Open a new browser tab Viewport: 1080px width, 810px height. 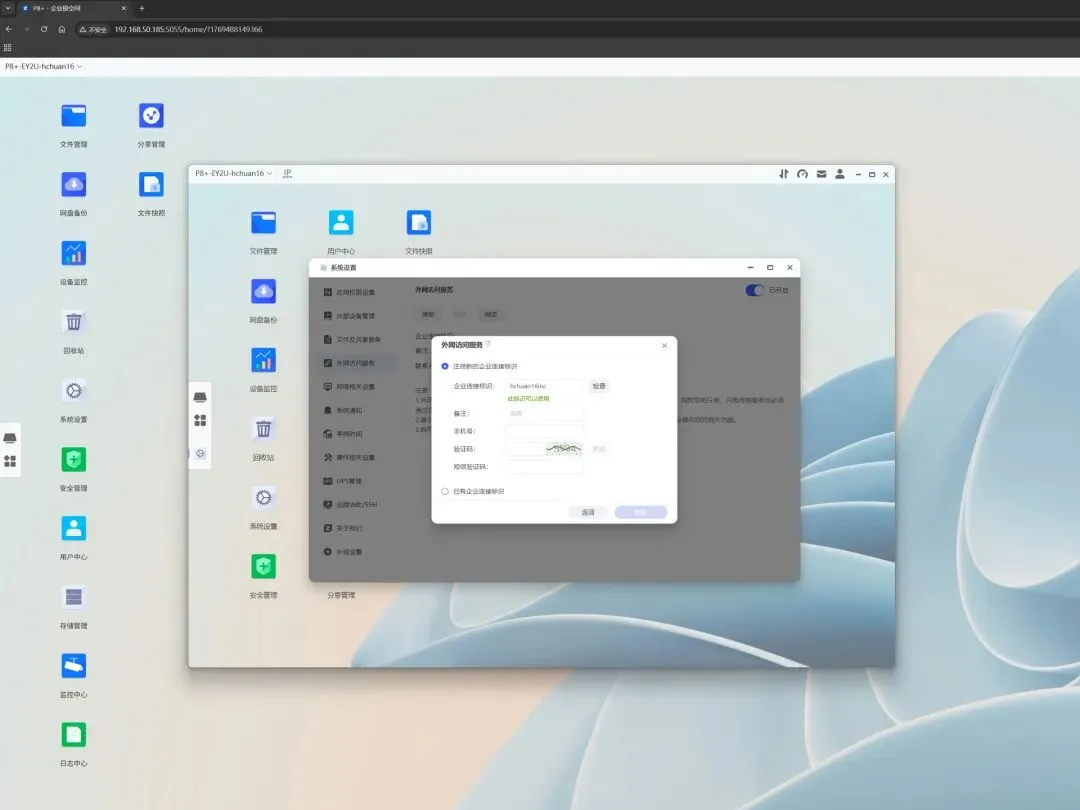coord(142,8)
